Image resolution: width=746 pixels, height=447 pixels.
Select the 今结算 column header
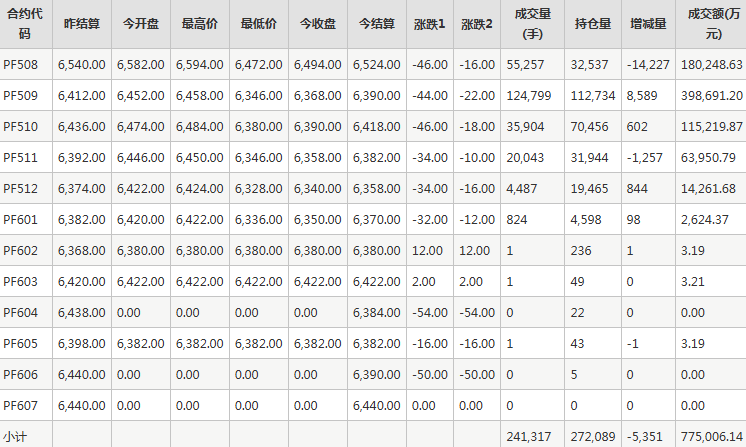coord(377,24)
